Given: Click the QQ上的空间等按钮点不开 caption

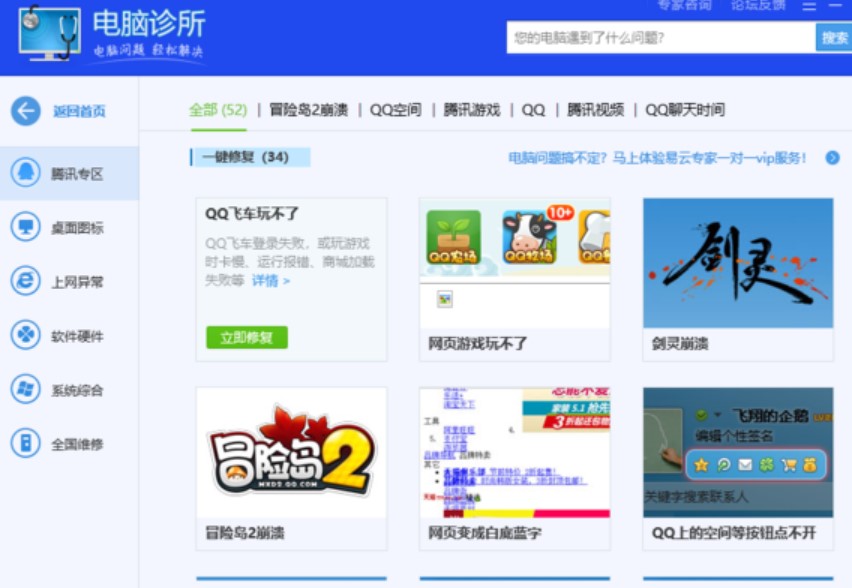Looking at the screenshot, I should click(734, 533).
